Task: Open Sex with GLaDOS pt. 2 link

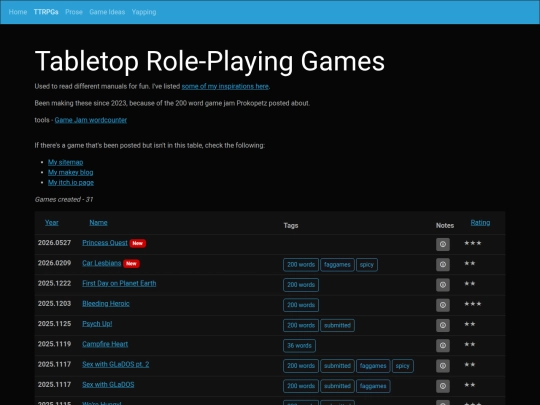Action: [116, 364]
